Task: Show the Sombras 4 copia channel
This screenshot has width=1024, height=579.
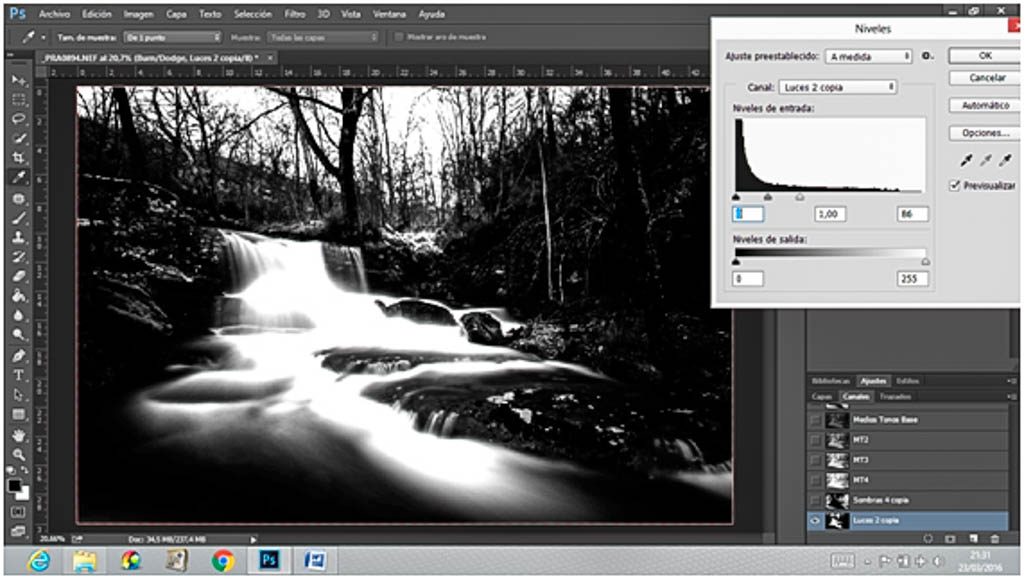Action: tap(816, 500)
